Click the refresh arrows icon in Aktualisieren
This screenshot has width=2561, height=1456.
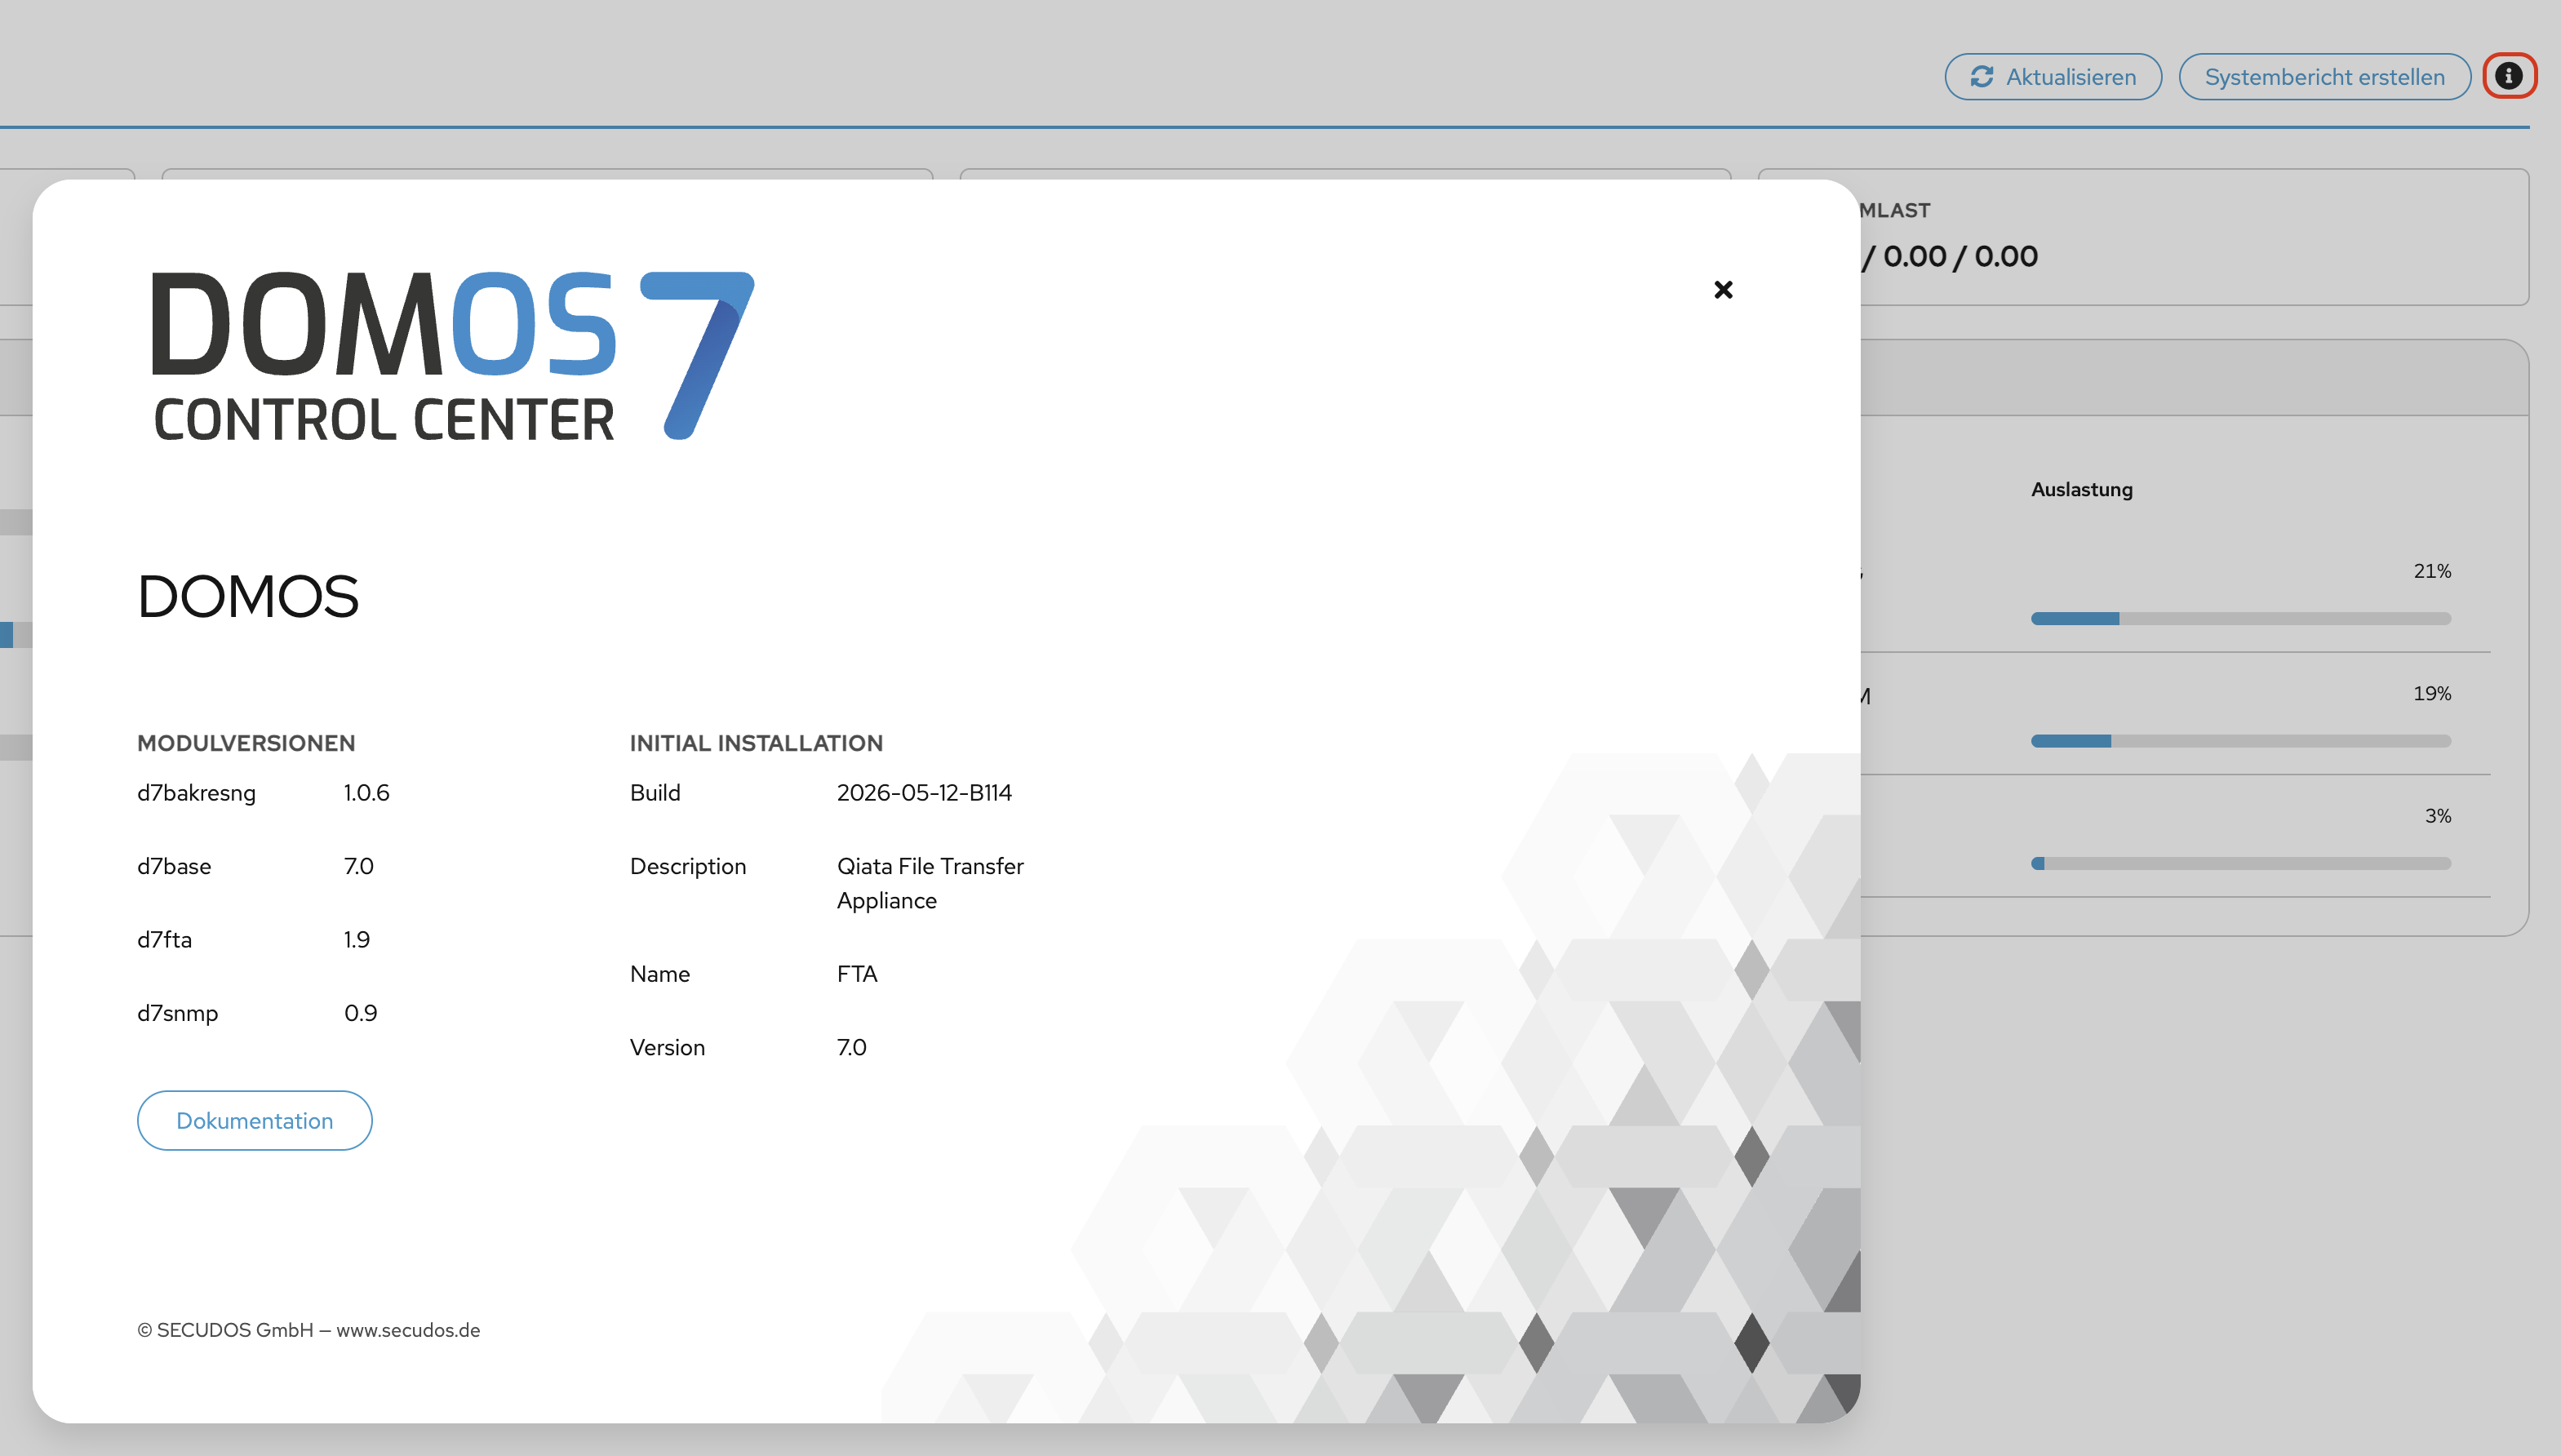1982,77
